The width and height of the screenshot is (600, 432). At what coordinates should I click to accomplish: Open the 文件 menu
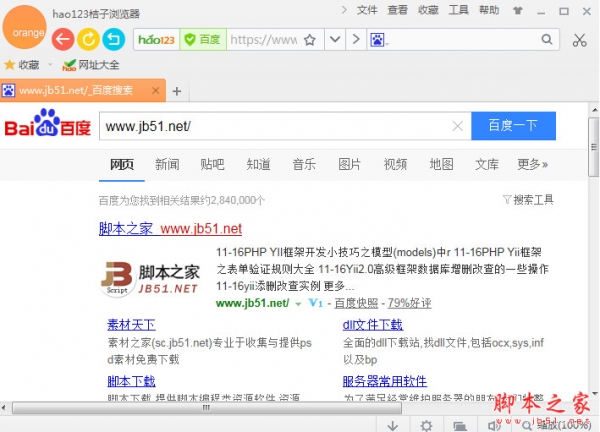click(367, 10)
